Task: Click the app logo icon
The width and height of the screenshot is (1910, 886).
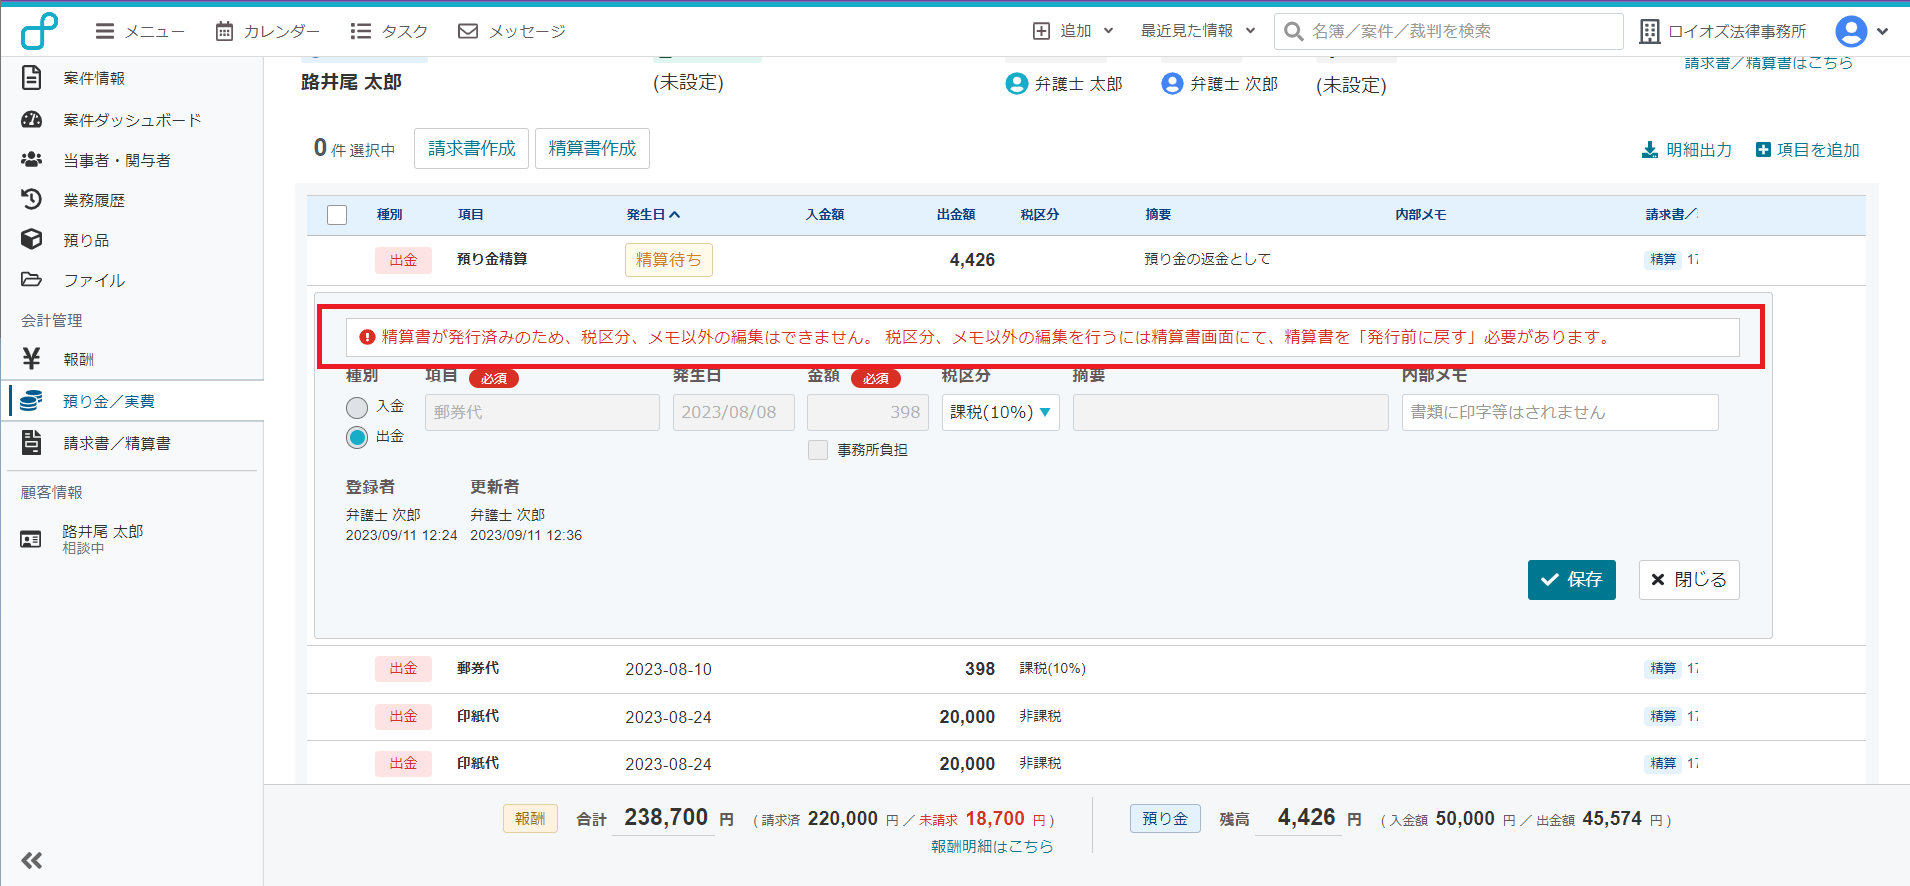Action: pos(39,31)
